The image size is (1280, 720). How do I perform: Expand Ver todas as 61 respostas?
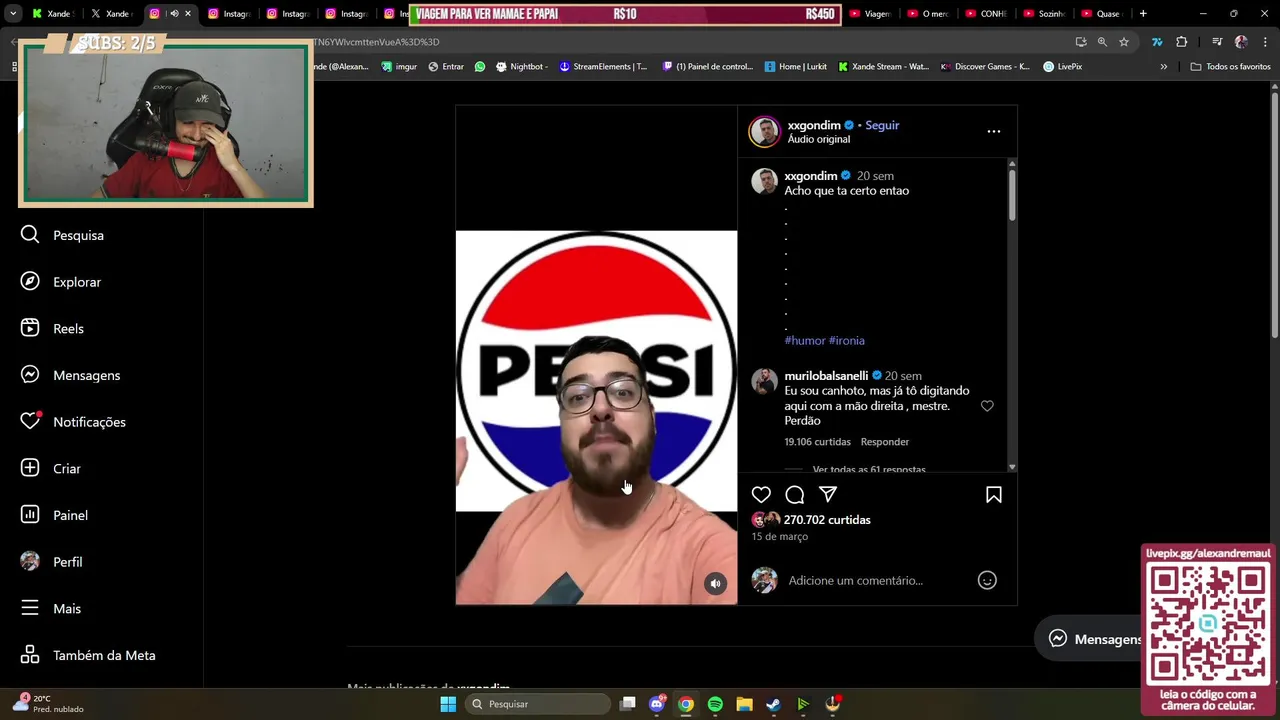point(869,469)
